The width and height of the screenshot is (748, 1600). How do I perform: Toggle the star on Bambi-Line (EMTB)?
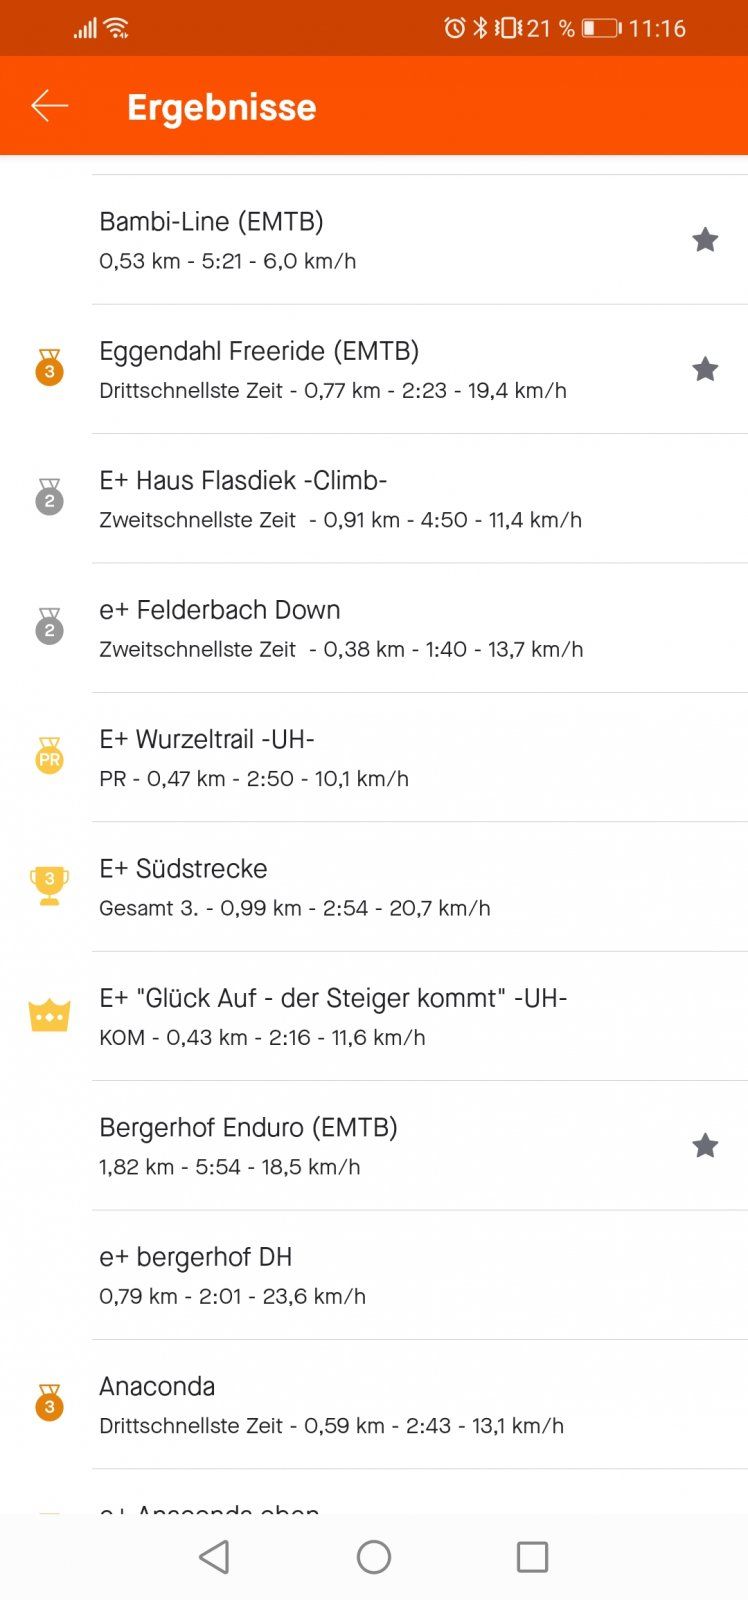705,240
